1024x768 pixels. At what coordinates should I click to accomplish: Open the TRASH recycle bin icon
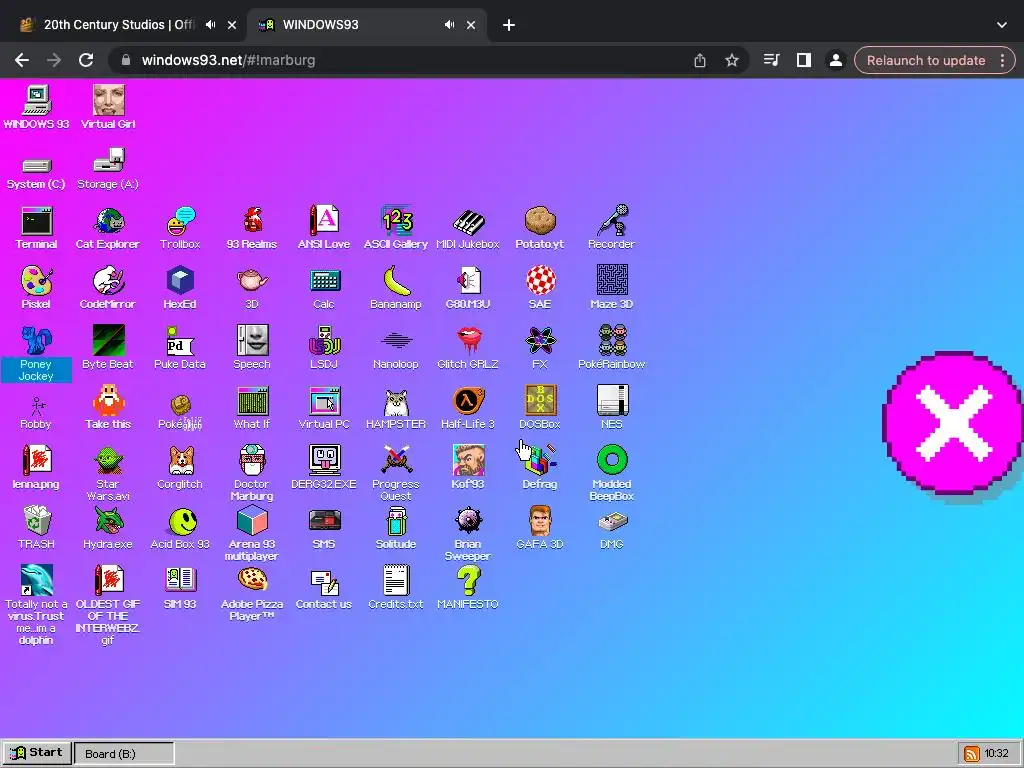(x=37, y=528)
